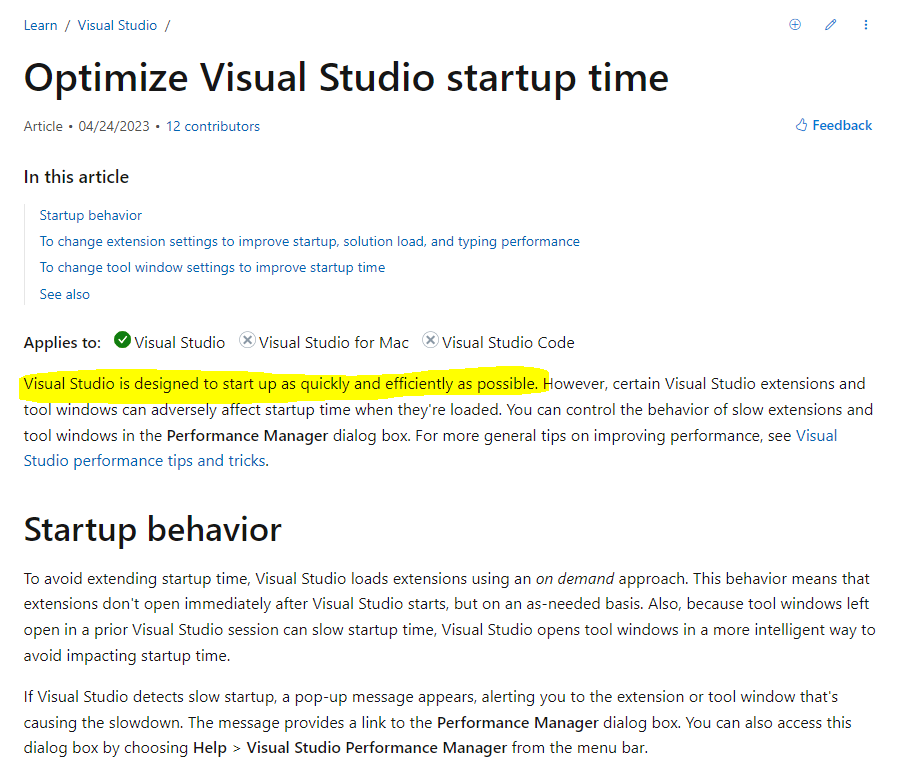Open the Learn breadcrumb link
The height and width of the screenshot is (770, 903).
[40, 25]
